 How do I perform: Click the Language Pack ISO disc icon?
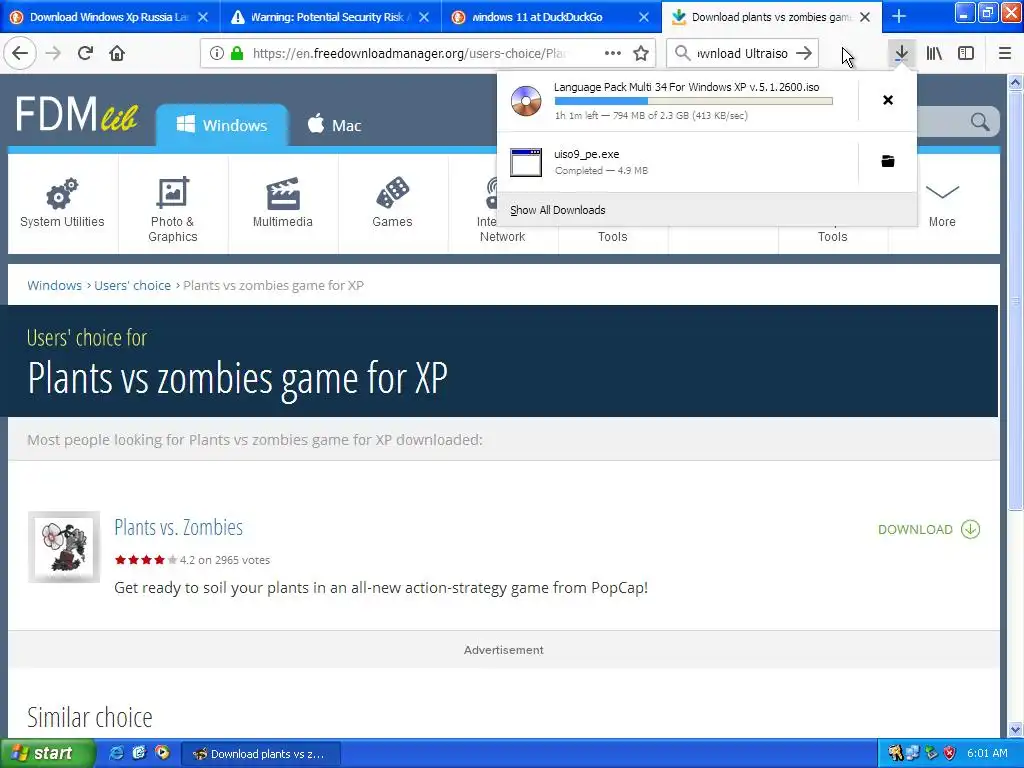[526, 101]
